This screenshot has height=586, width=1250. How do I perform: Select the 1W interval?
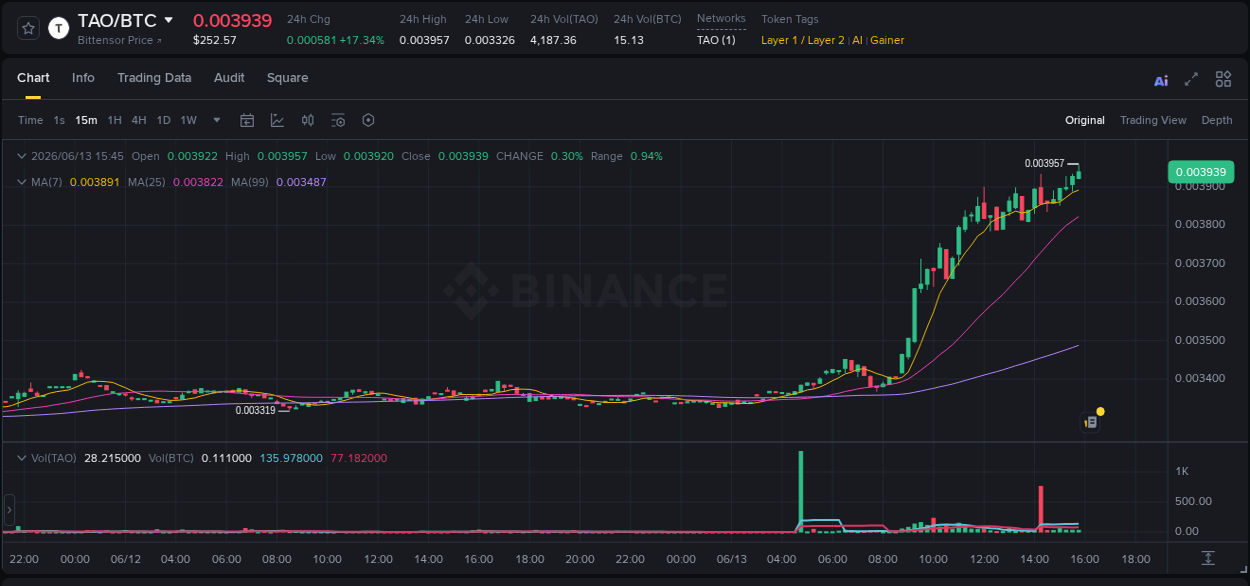pos(188,120)
